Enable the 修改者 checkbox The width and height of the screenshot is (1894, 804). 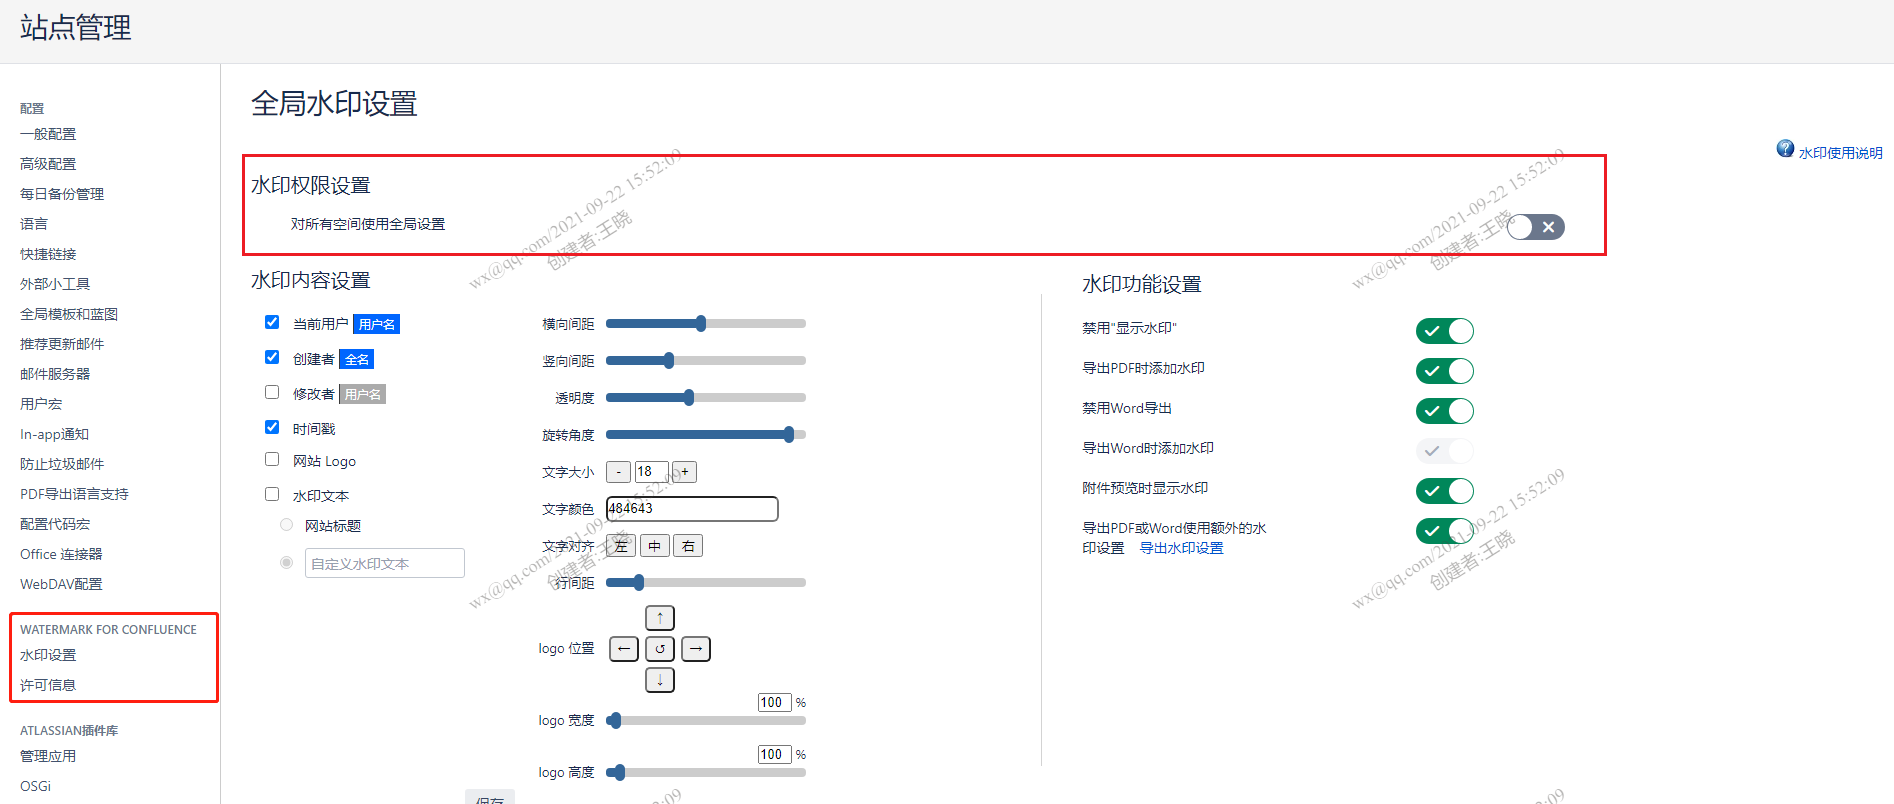pos(272,392)
